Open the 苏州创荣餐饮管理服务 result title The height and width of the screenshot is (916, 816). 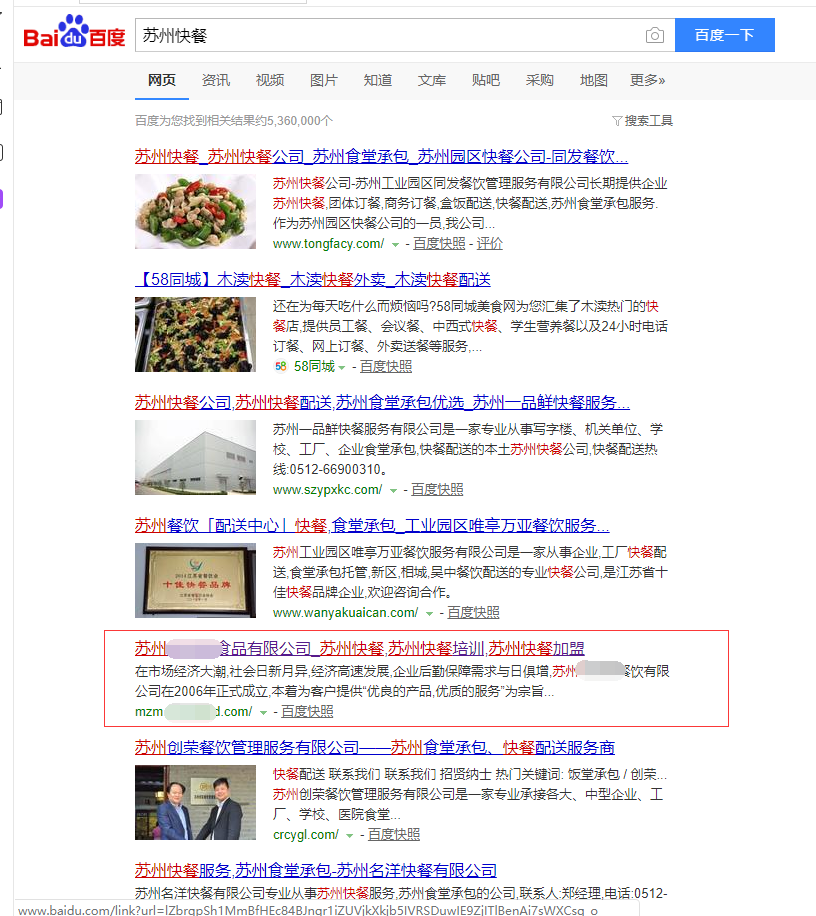coord(375,747)
